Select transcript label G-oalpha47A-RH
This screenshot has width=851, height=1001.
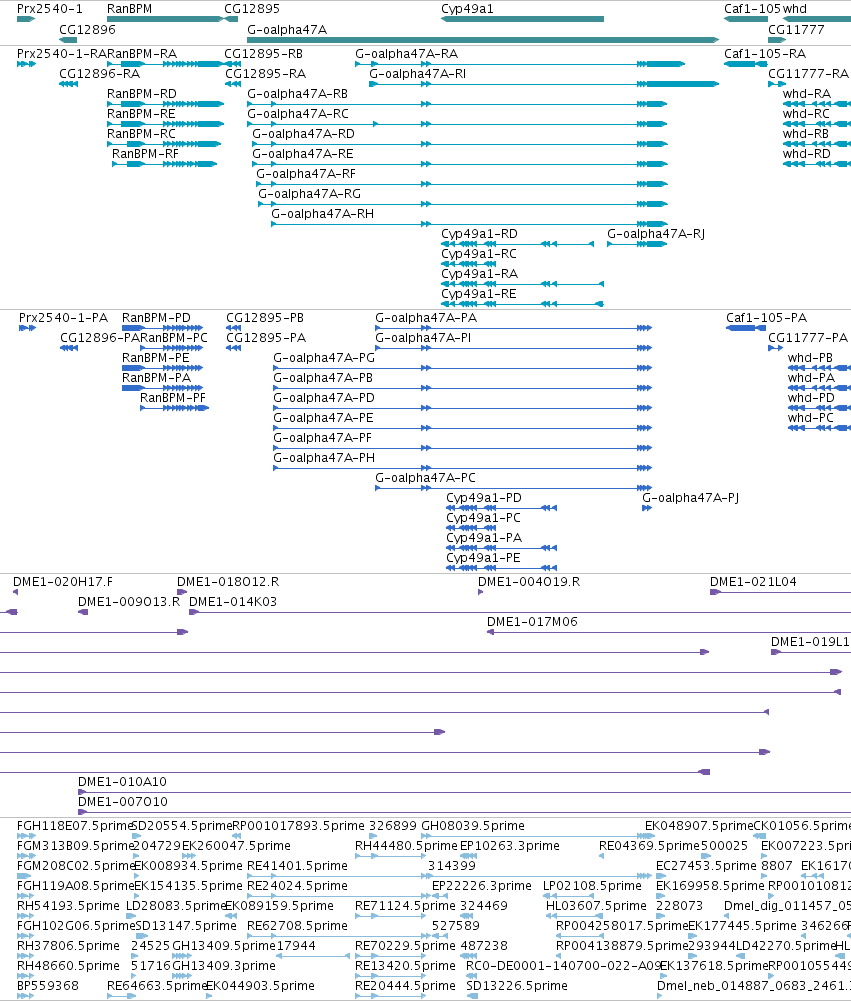322,214
